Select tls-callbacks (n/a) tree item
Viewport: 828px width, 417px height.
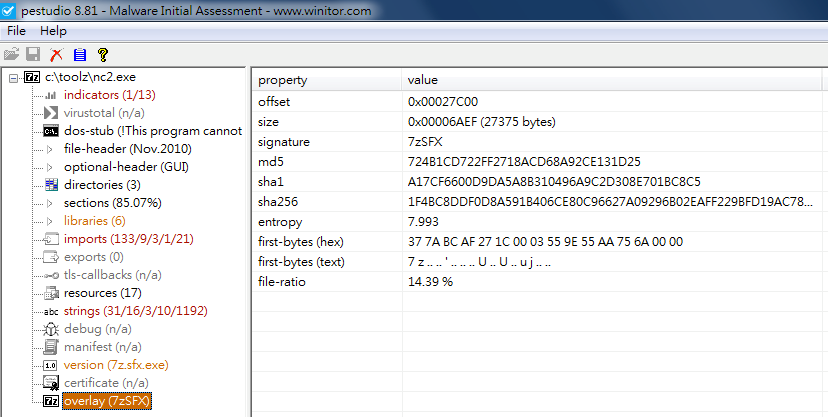click(112, 275)
